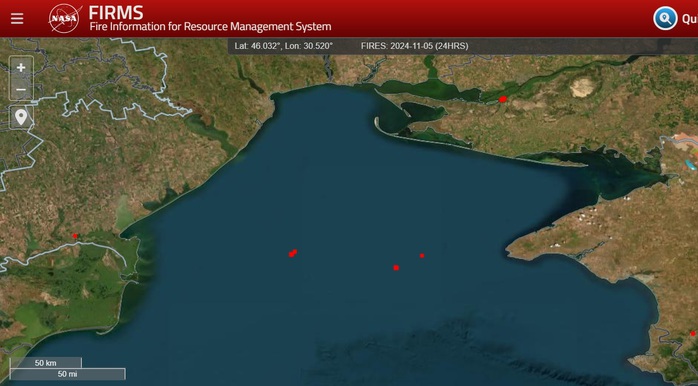Click the 50 km scale bar

pyautogui.click(x=45, y=363)
